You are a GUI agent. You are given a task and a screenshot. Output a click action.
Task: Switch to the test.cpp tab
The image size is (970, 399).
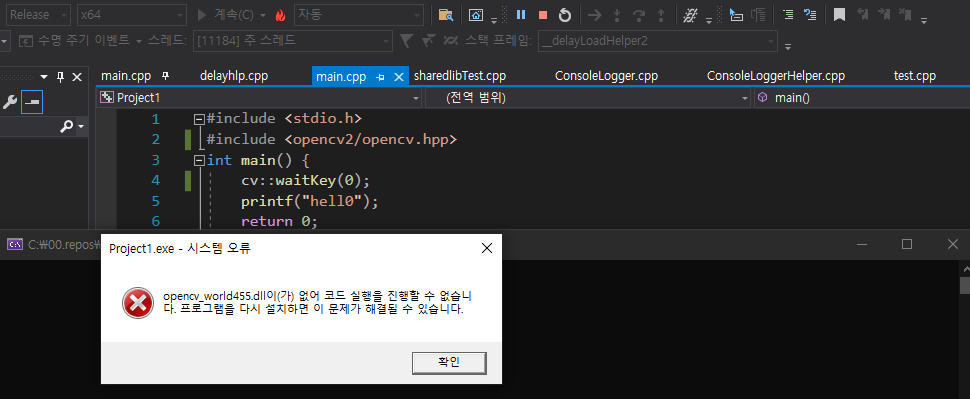pos(915,76)
